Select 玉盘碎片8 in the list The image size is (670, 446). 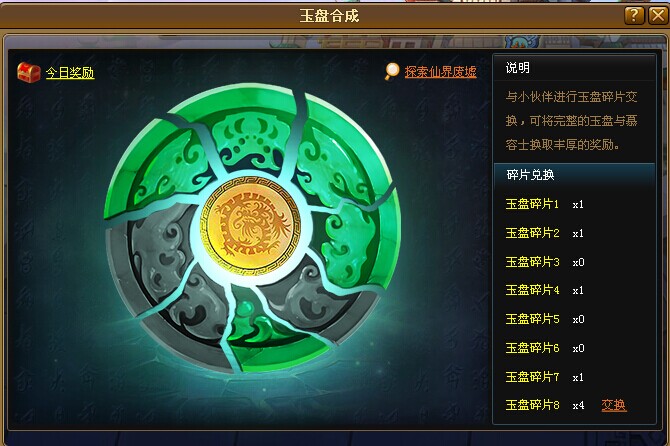tap(532, 405)
